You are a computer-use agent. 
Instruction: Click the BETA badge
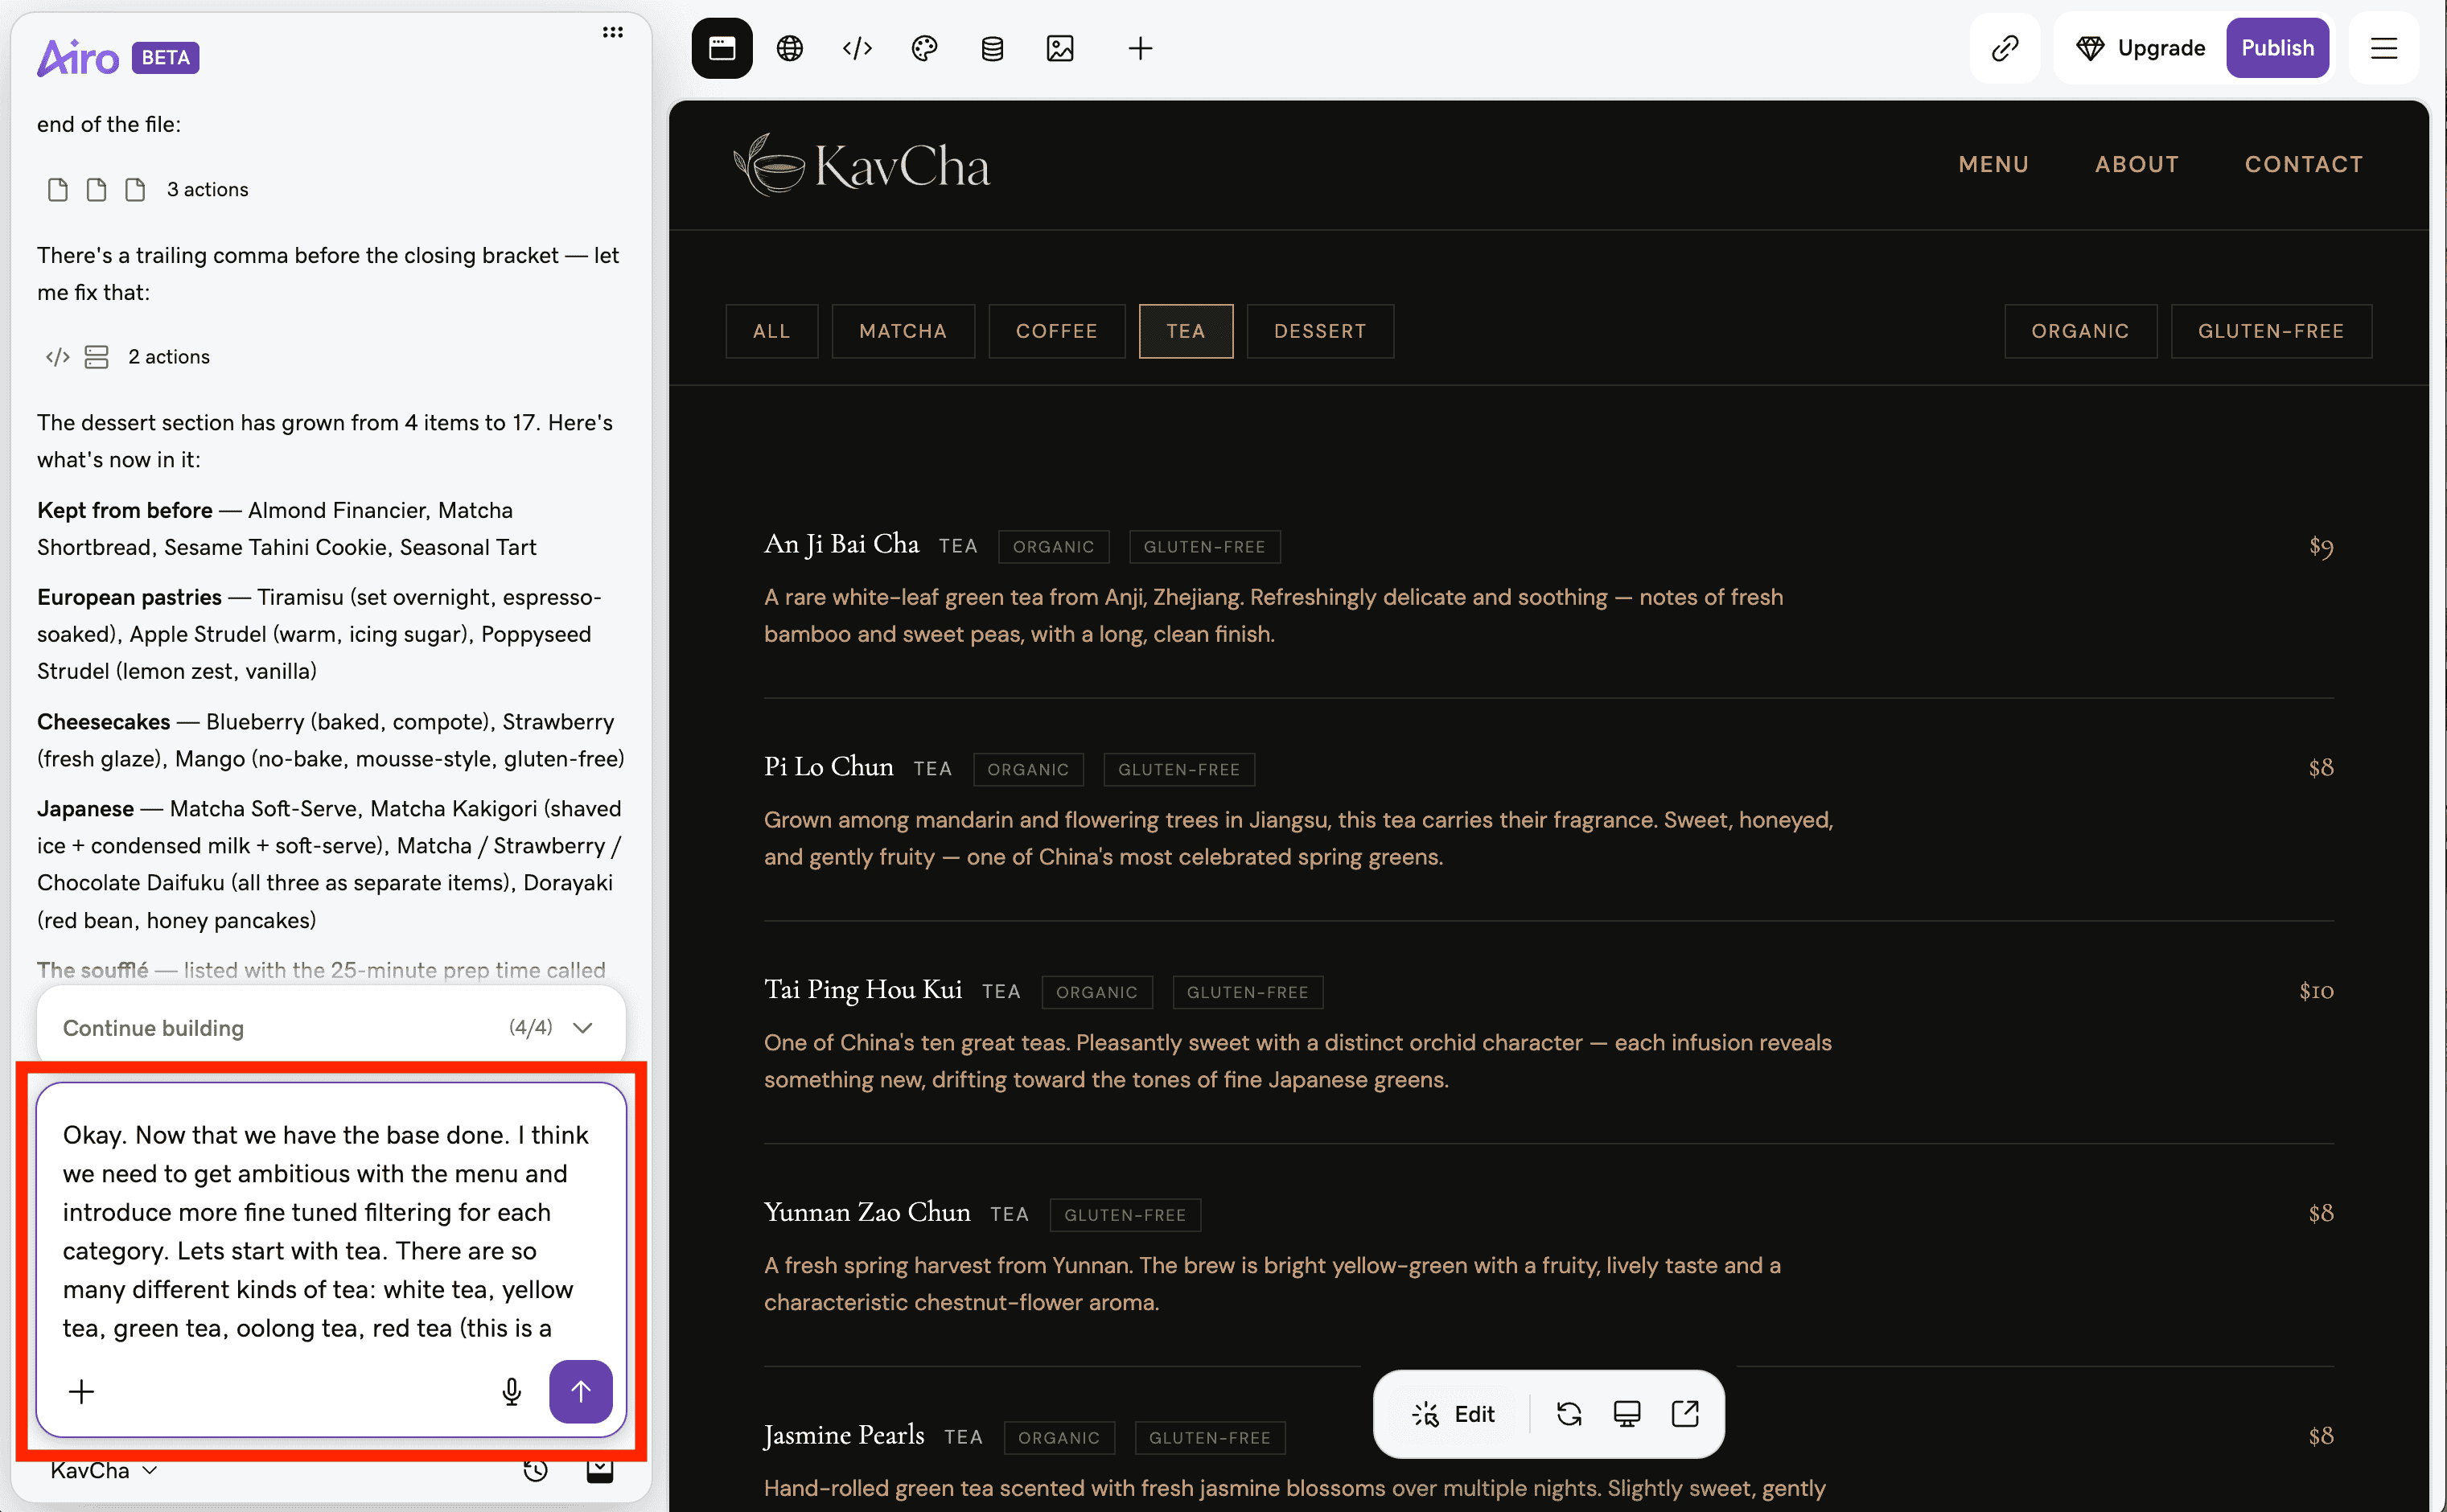pyautogui.click(x=165, y=57)
